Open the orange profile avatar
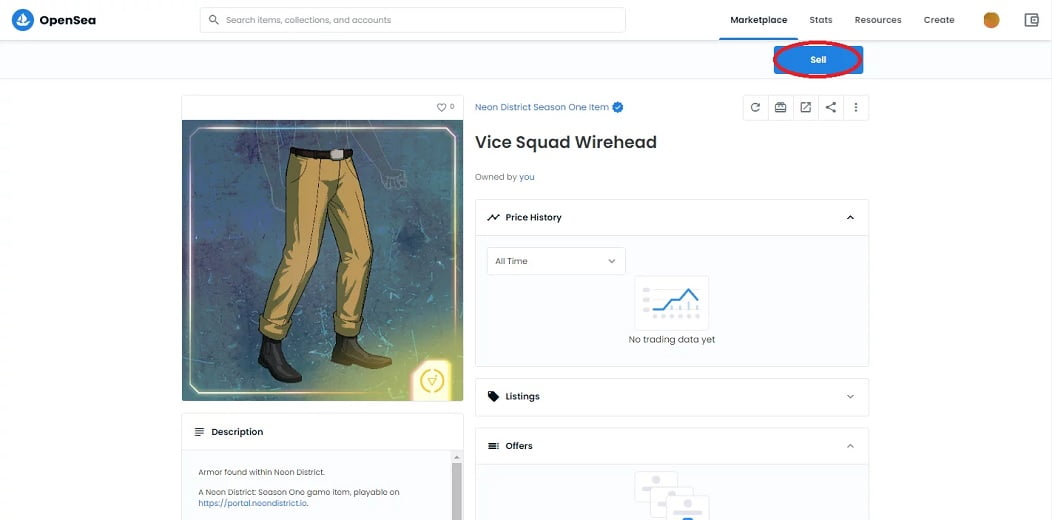Viewport: 1052px width, 520px height. (x=991, y=20)
